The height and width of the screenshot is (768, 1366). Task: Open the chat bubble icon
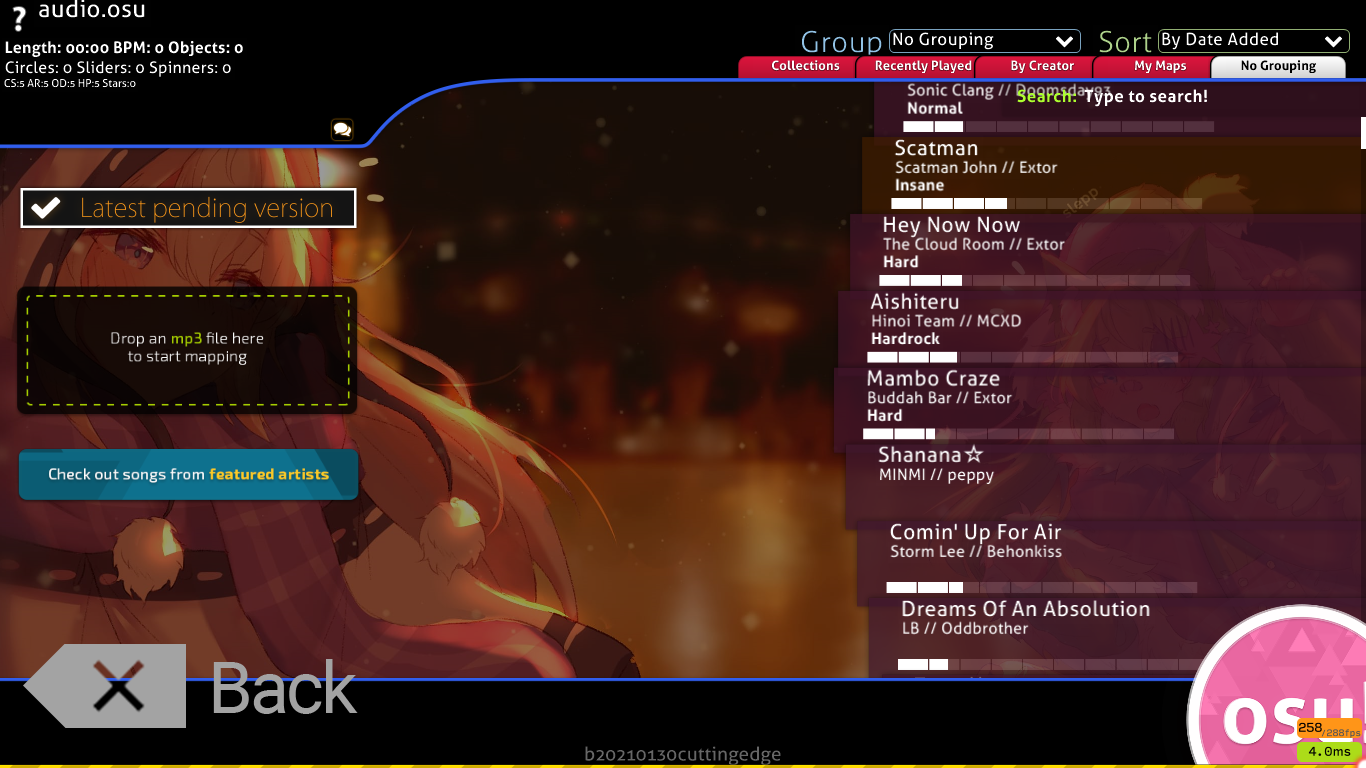click(342, 130)
